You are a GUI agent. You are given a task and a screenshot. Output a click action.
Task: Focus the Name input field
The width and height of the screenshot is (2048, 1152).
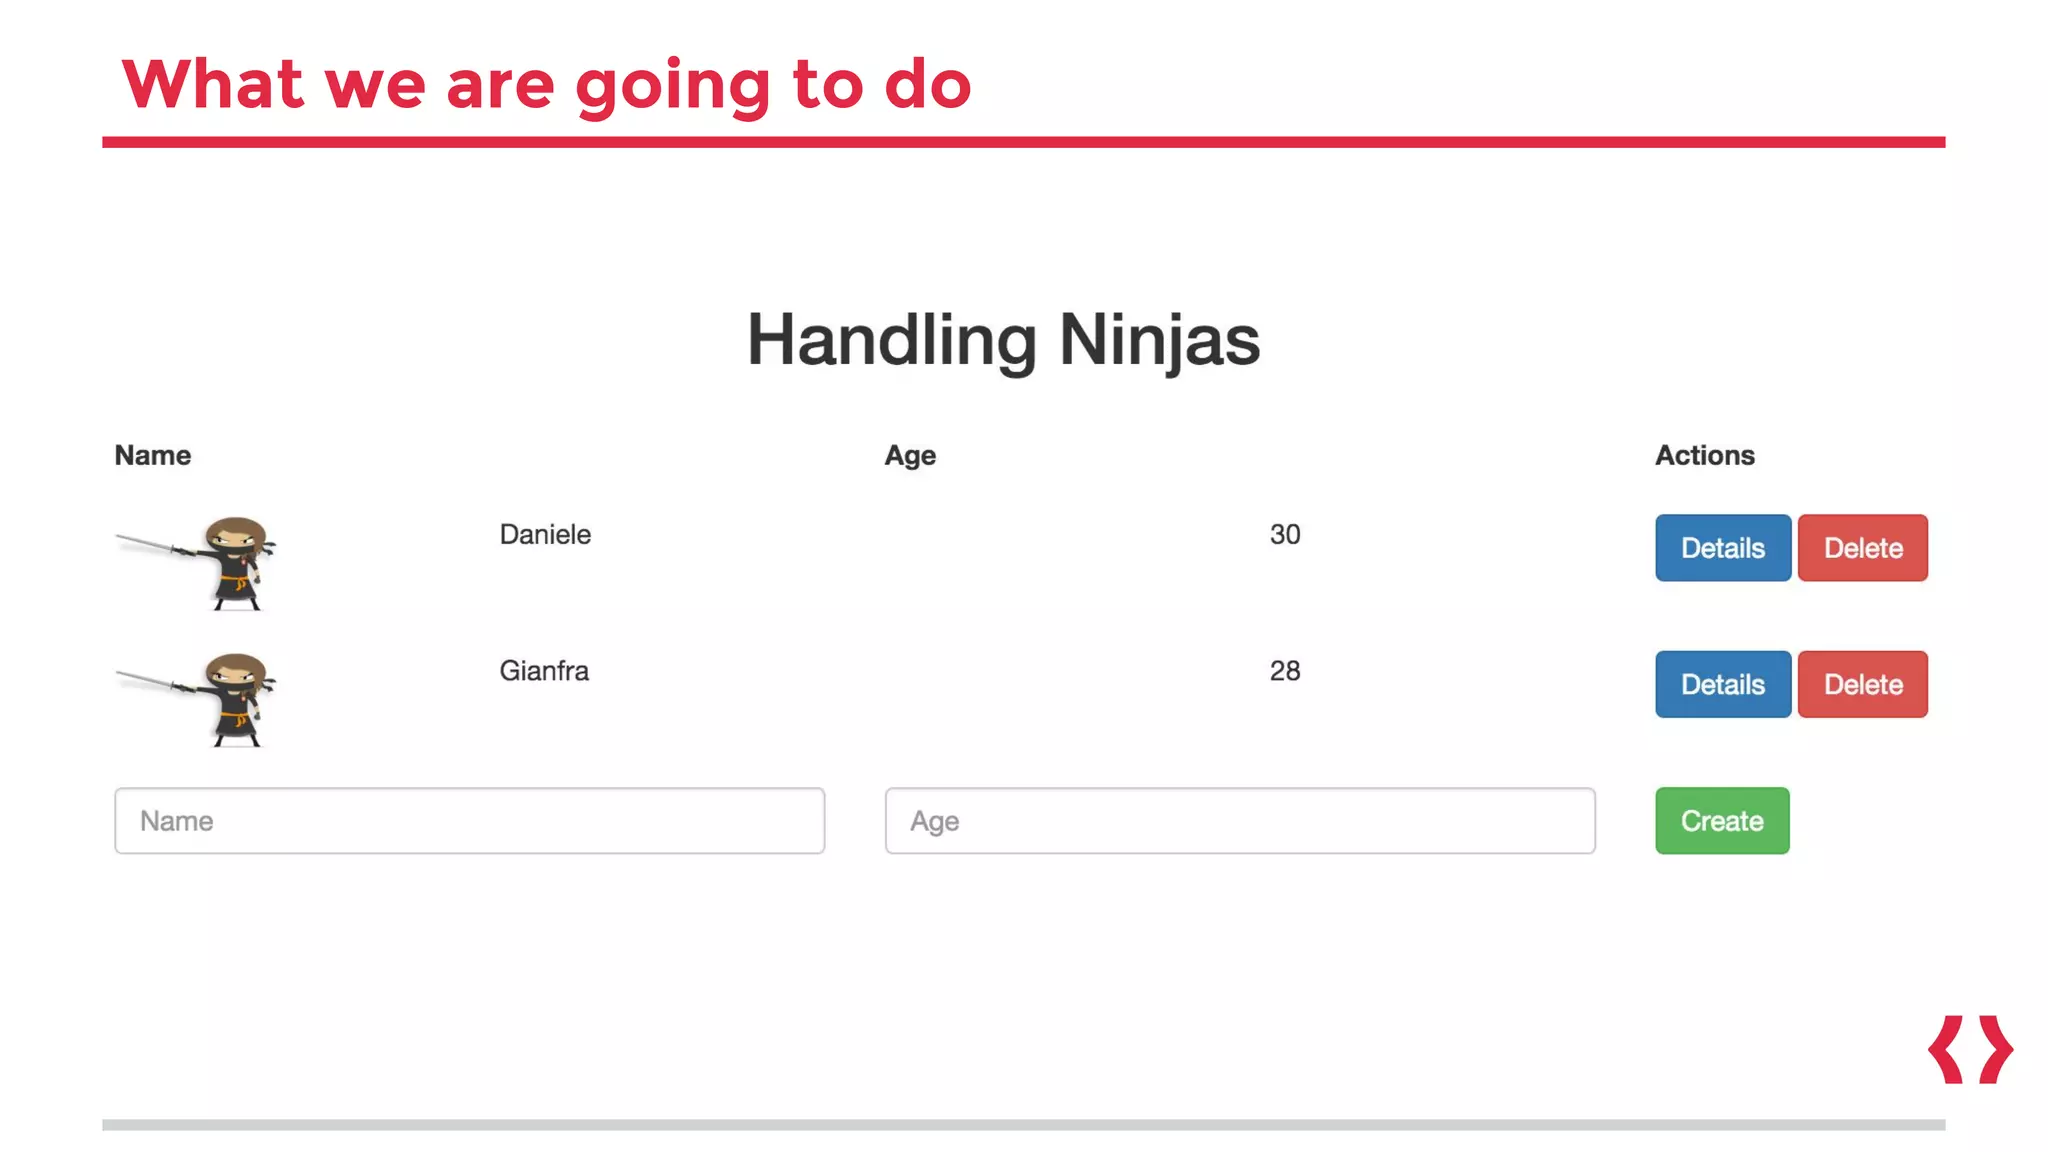click(x=469, y=821)
